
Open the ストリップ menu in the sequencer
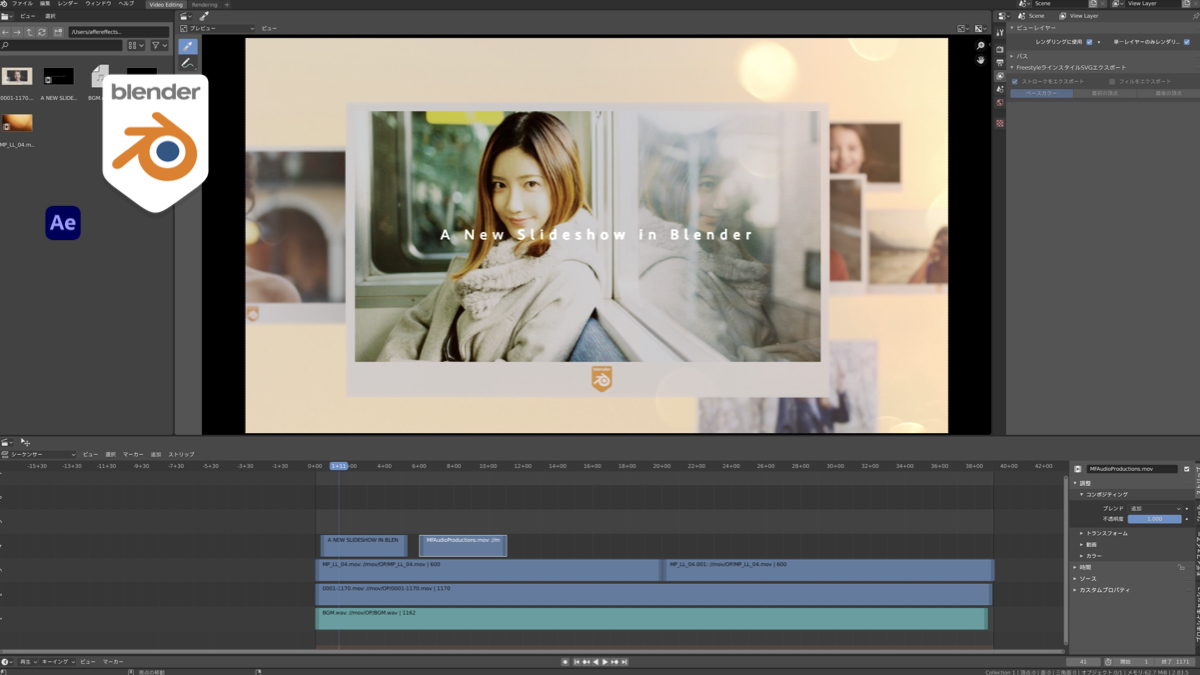(181, 454)
